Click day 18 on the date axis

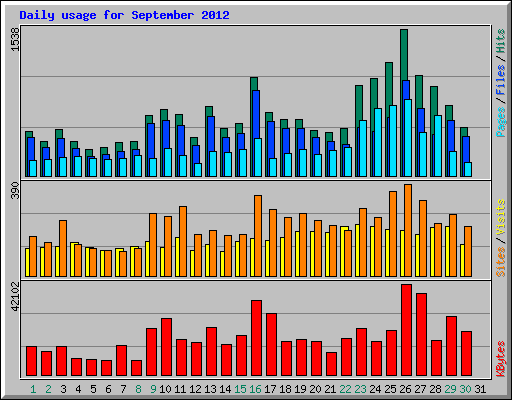click(x=285, y=389)
